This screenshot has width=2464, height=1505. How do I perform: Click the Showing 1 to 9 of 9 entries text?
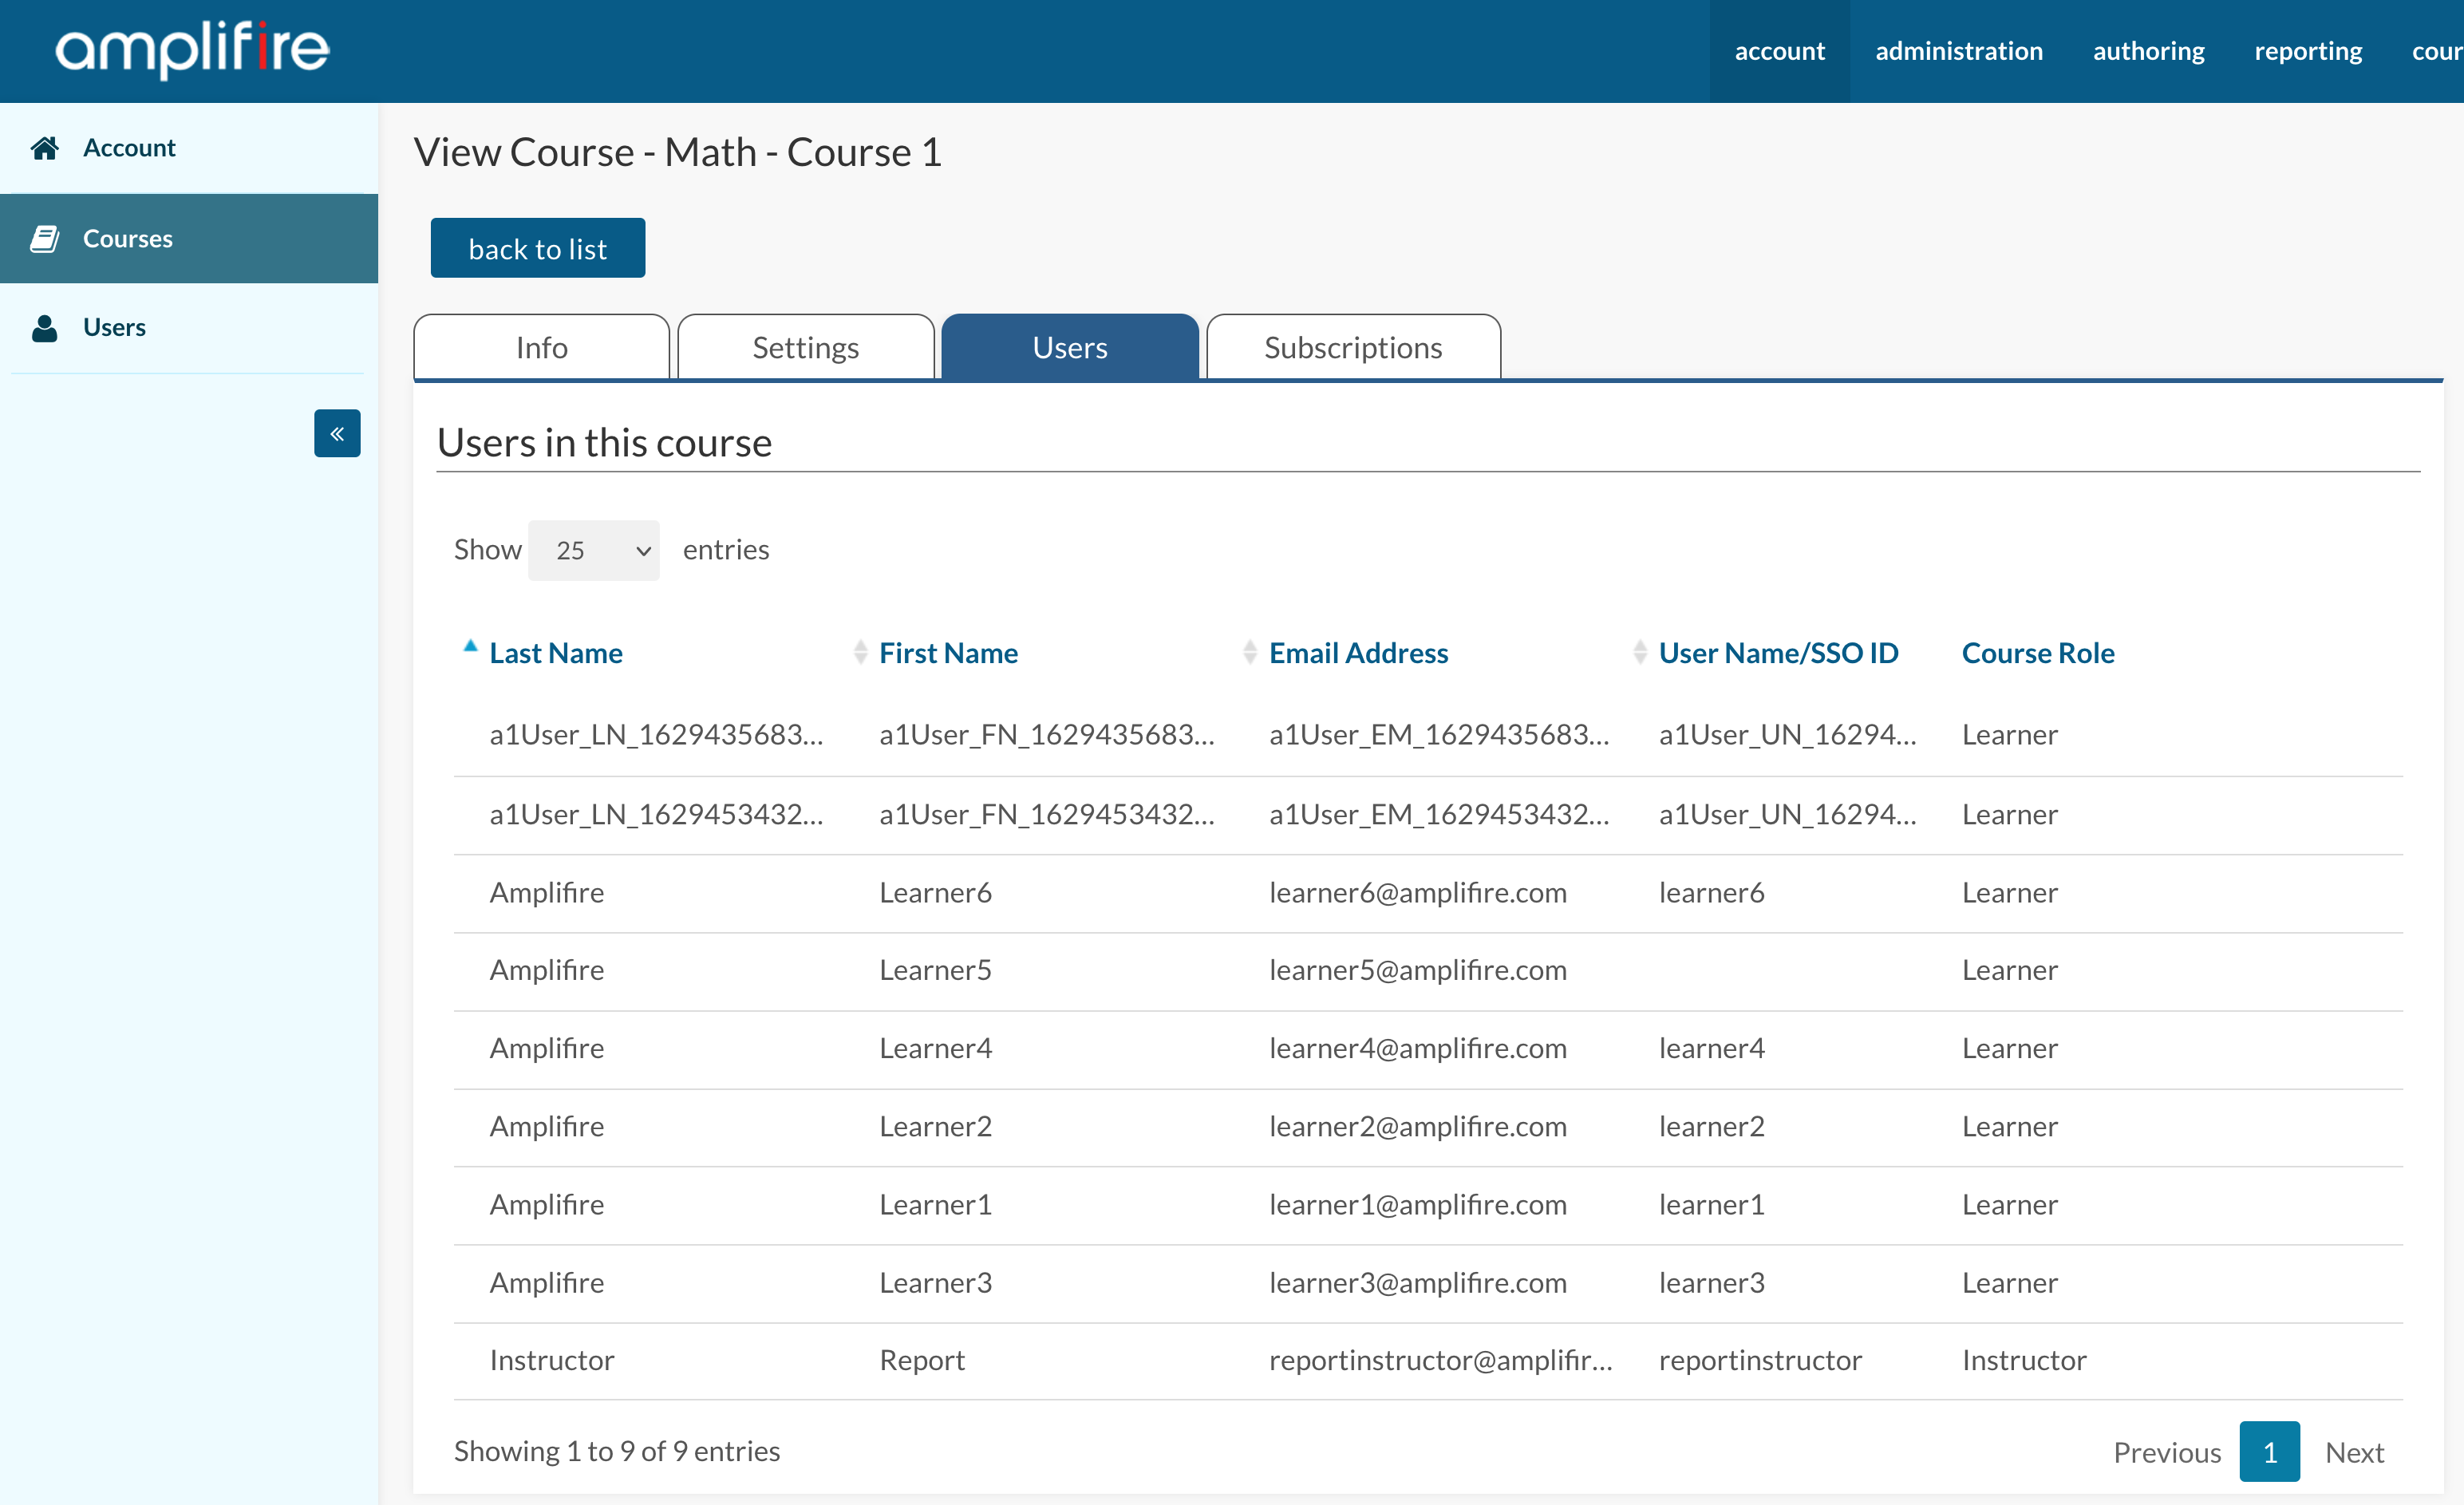coord(617,1451)
